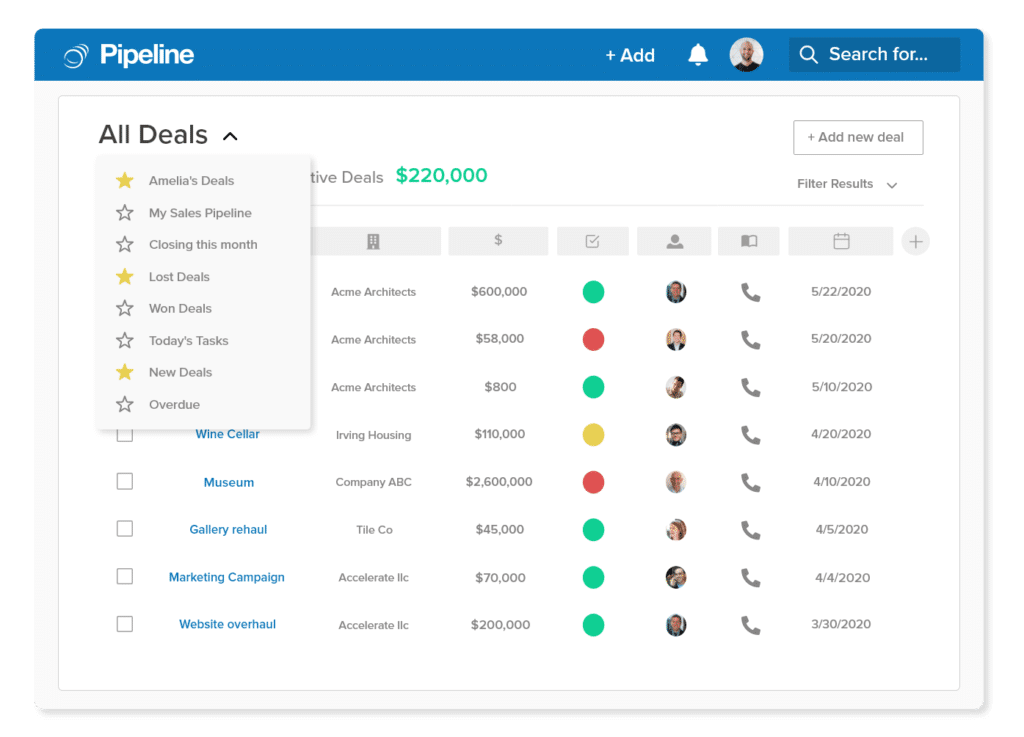Click the plus icon to add column
Image resolution: width=1024 pixels, height=737 pixels.
915,241
